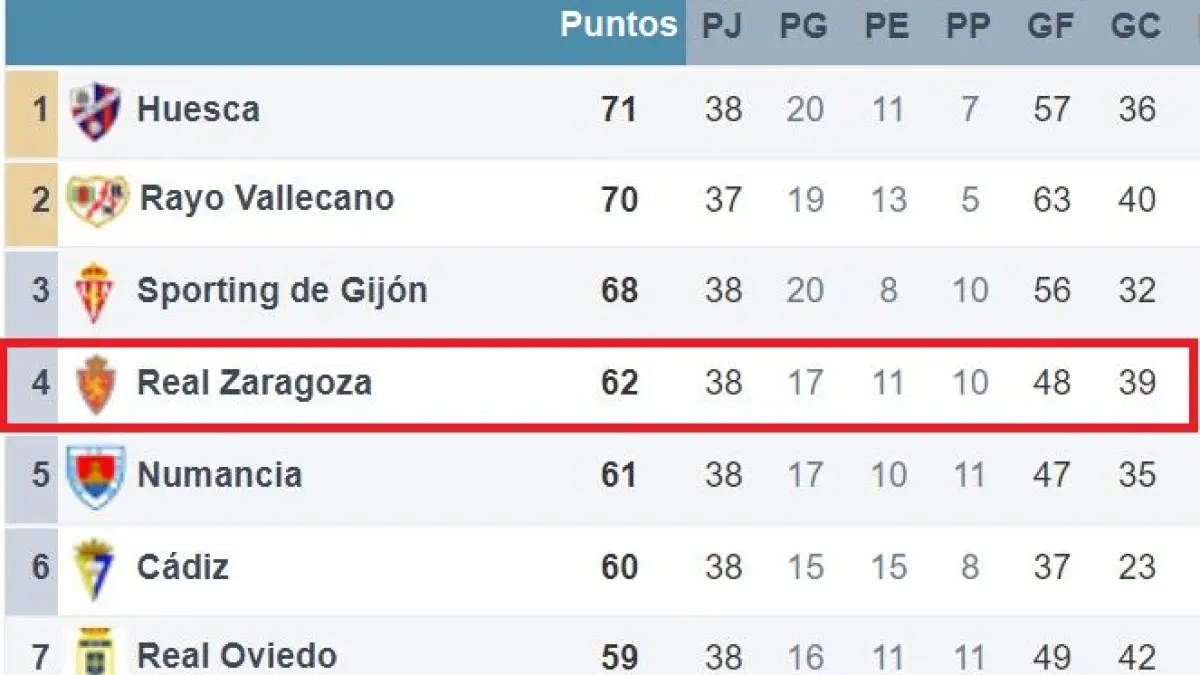Sort by PG column header

[x=804, y=27]
